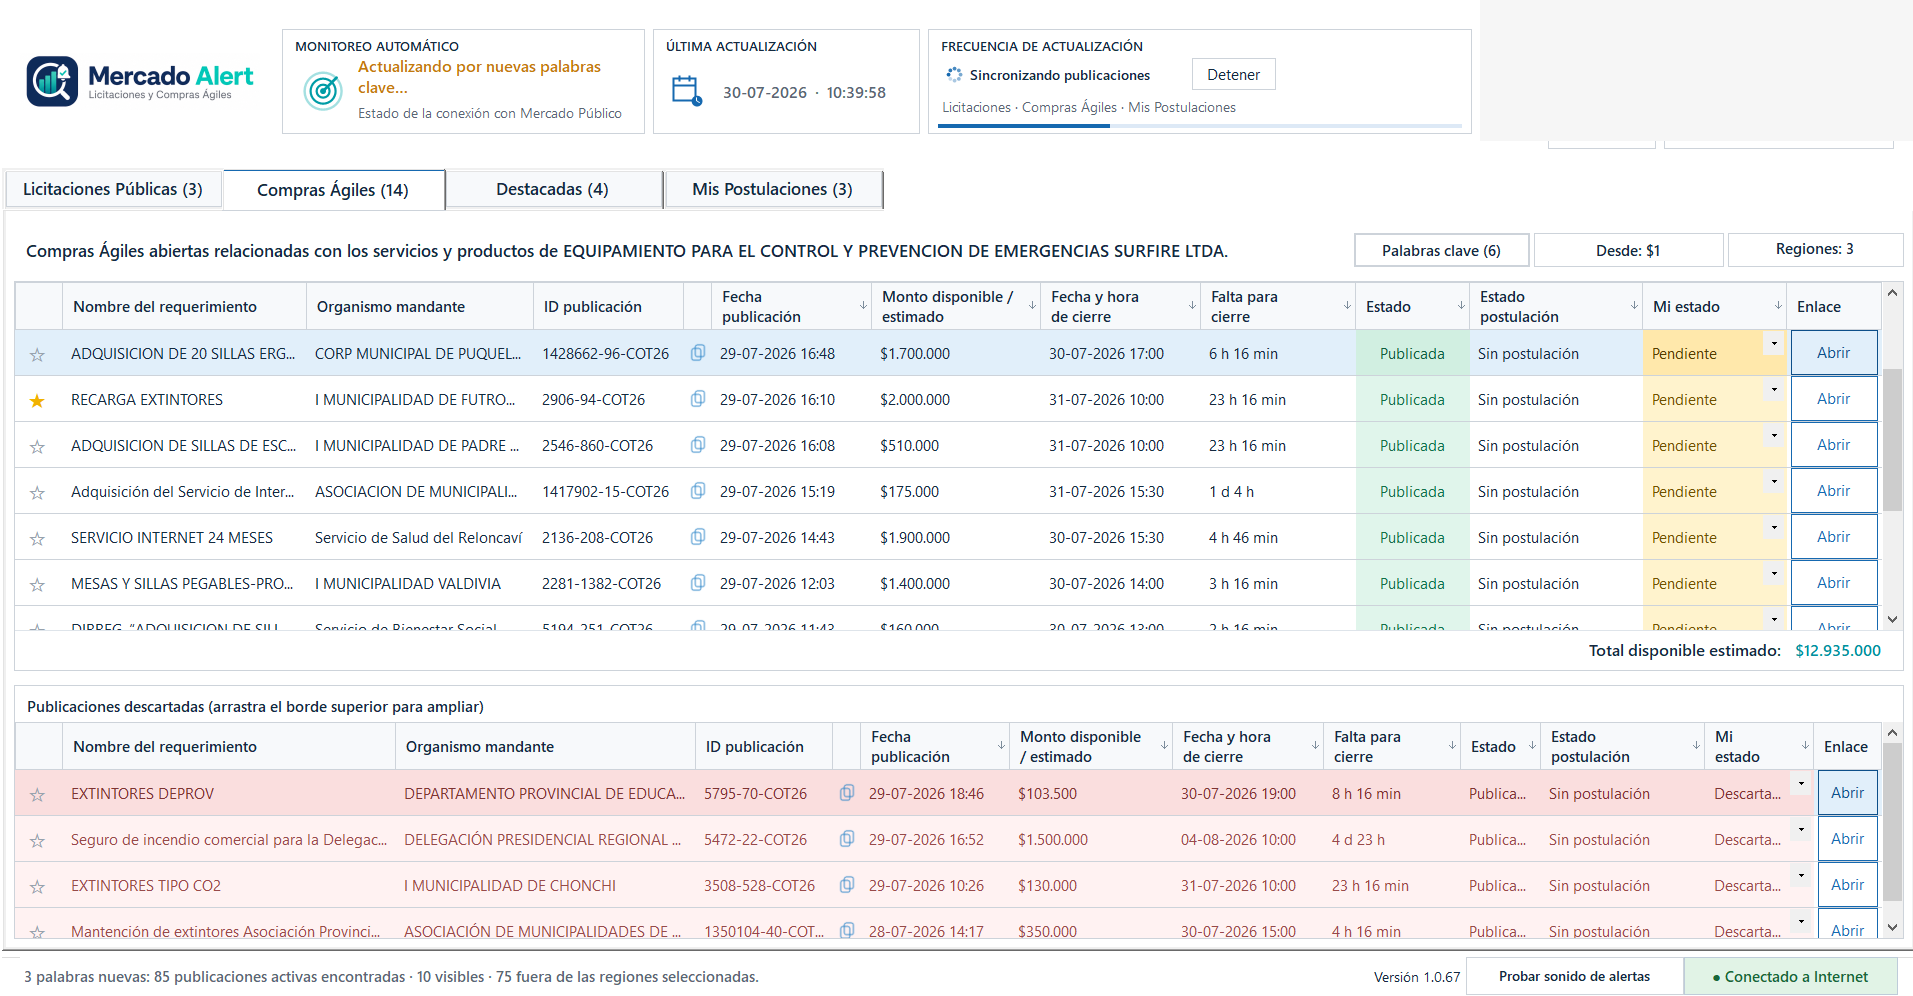Click the top table scroll-down arrow

(x=1892, y=619)
